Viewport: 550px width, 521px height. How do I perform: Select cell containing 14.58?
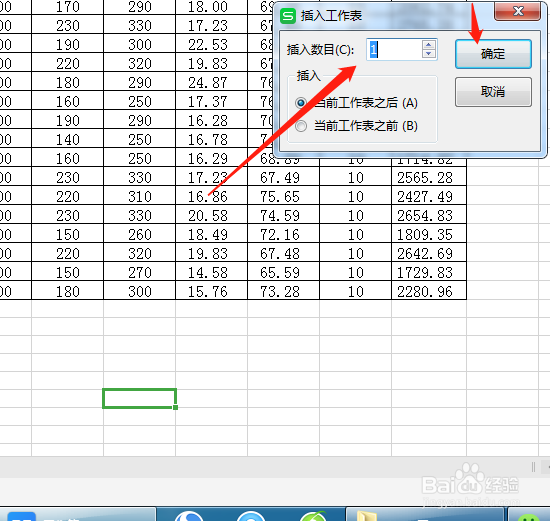point(211,271)
